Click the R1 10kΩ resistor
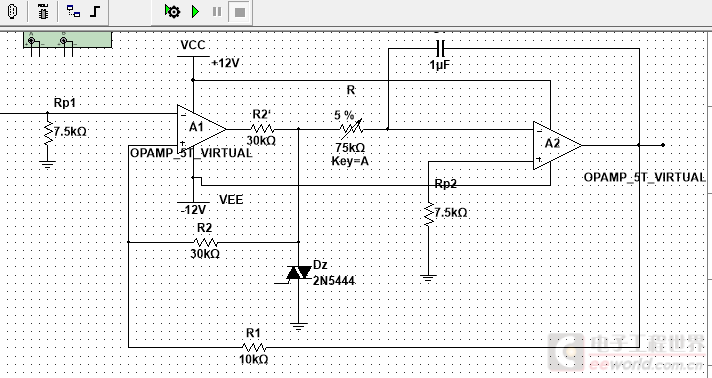712x378 pixels. pyautogui.click(x=254, y=348)
